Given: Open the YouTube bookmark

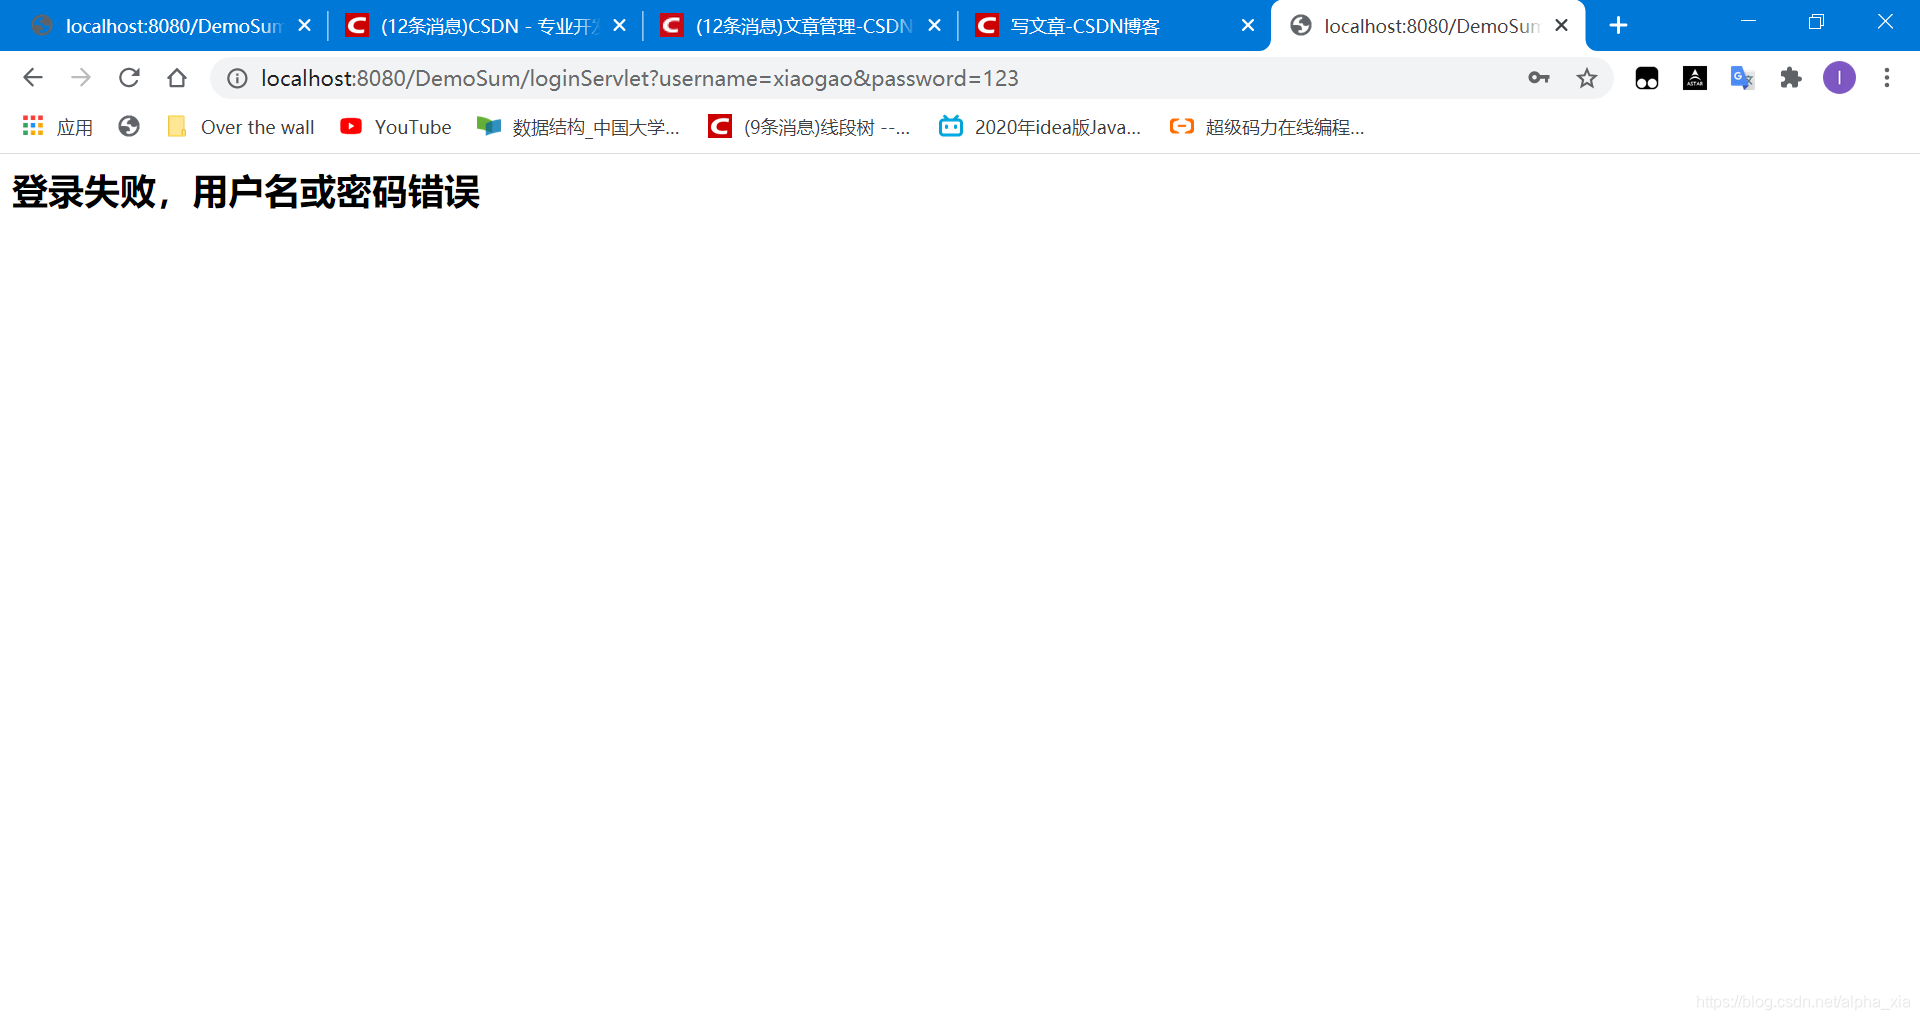Looking at the screenshot, I should point(395,127).
